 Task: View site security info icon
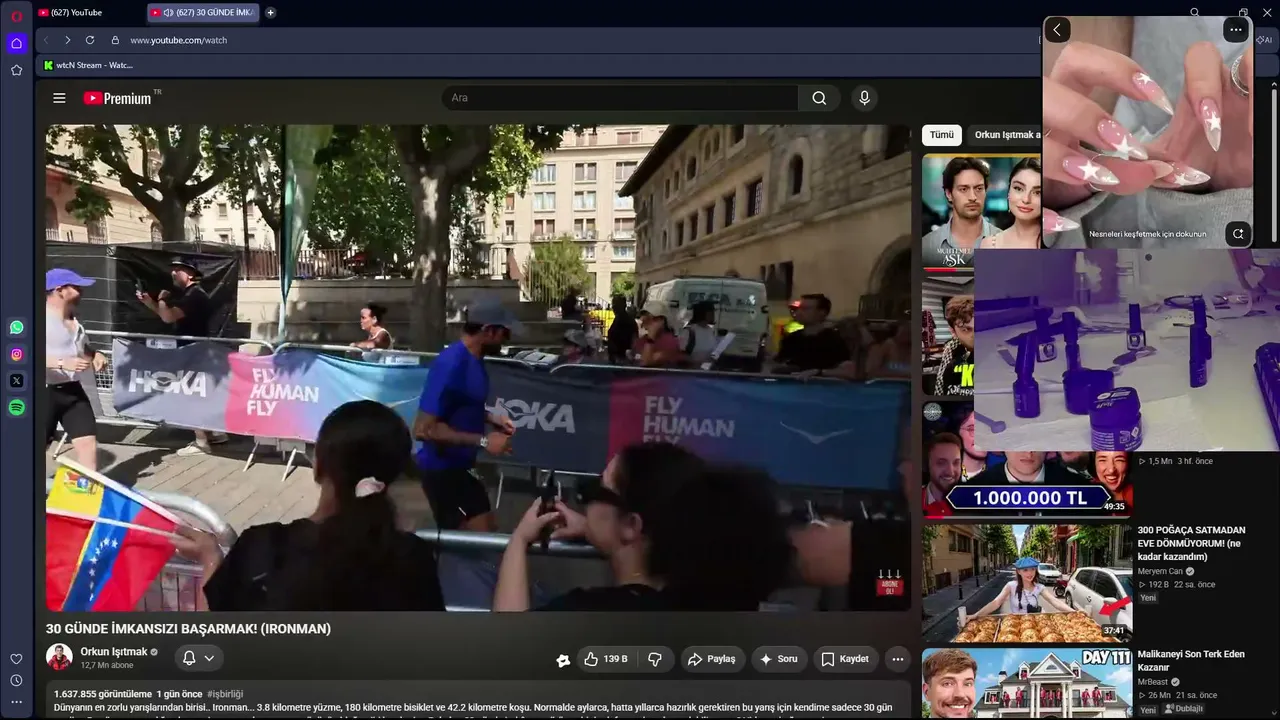click(115, 40)
